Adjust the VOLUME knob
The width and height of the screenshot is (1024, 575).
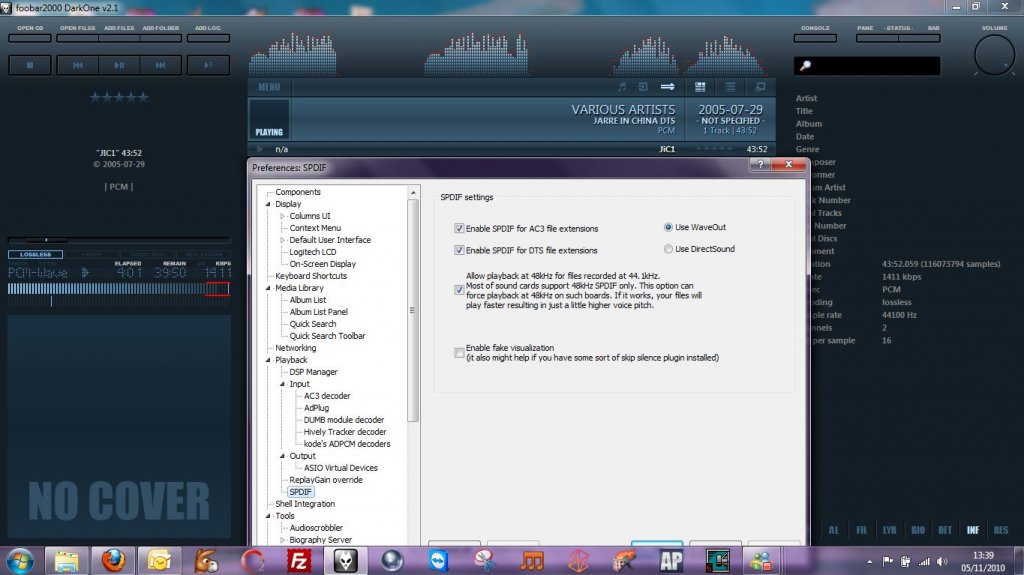994,56
